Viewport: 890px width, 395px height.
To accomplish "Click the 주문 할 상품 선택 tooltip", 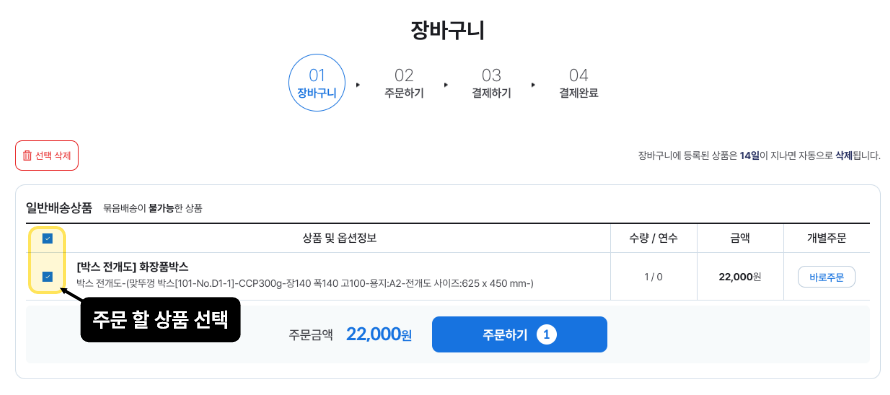I will point(161,320).
